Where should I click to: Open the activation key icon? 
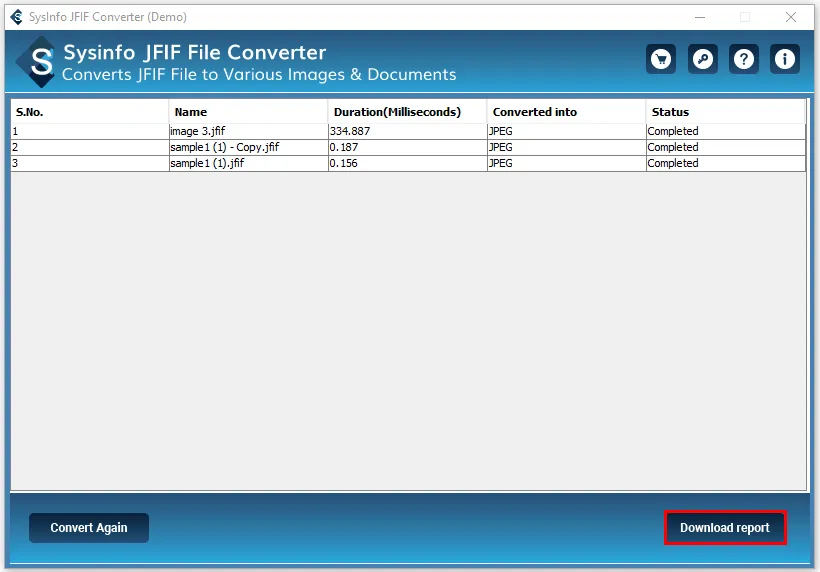[702, 60]
